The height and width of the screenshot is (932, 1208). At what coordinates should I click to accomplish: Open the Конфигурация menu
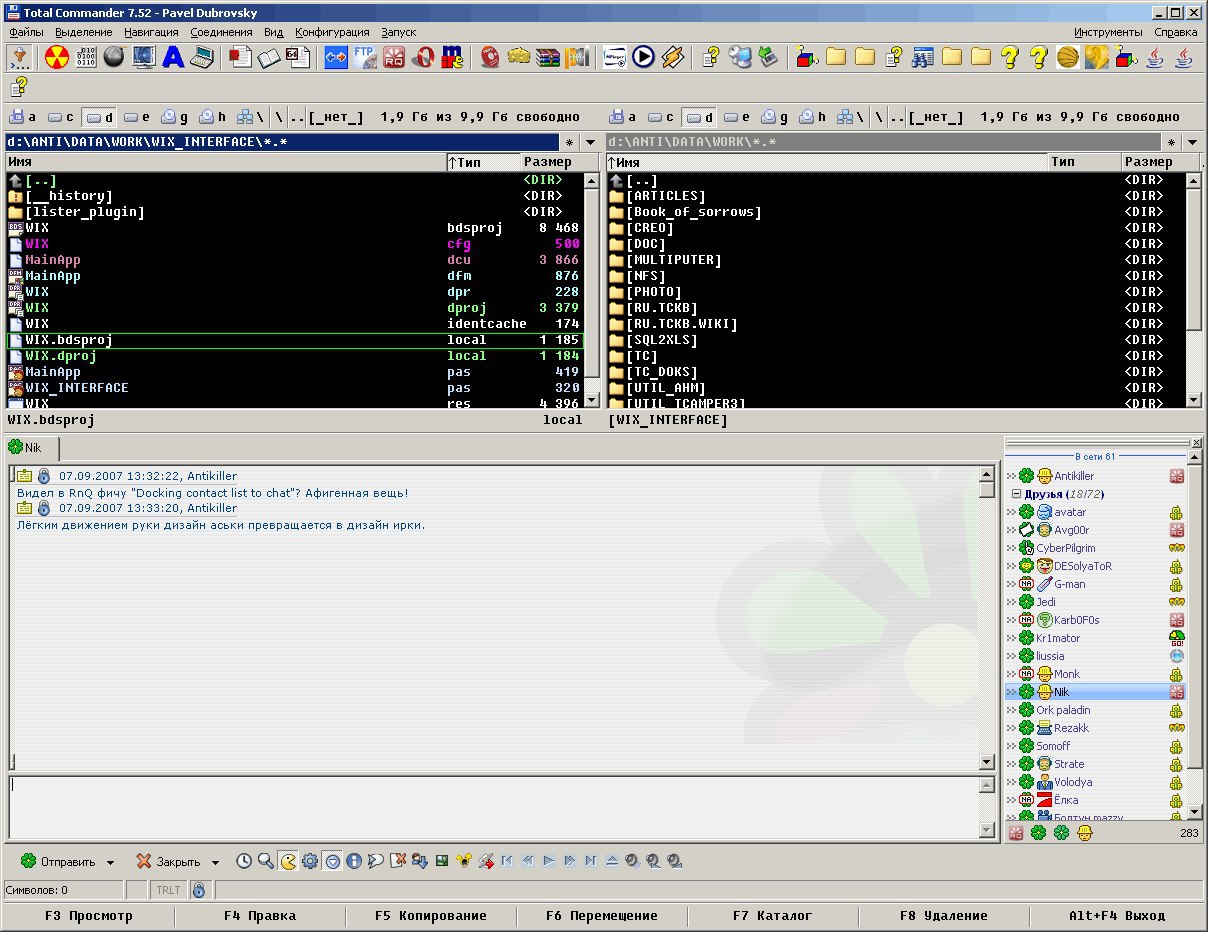tap(332, 32)
